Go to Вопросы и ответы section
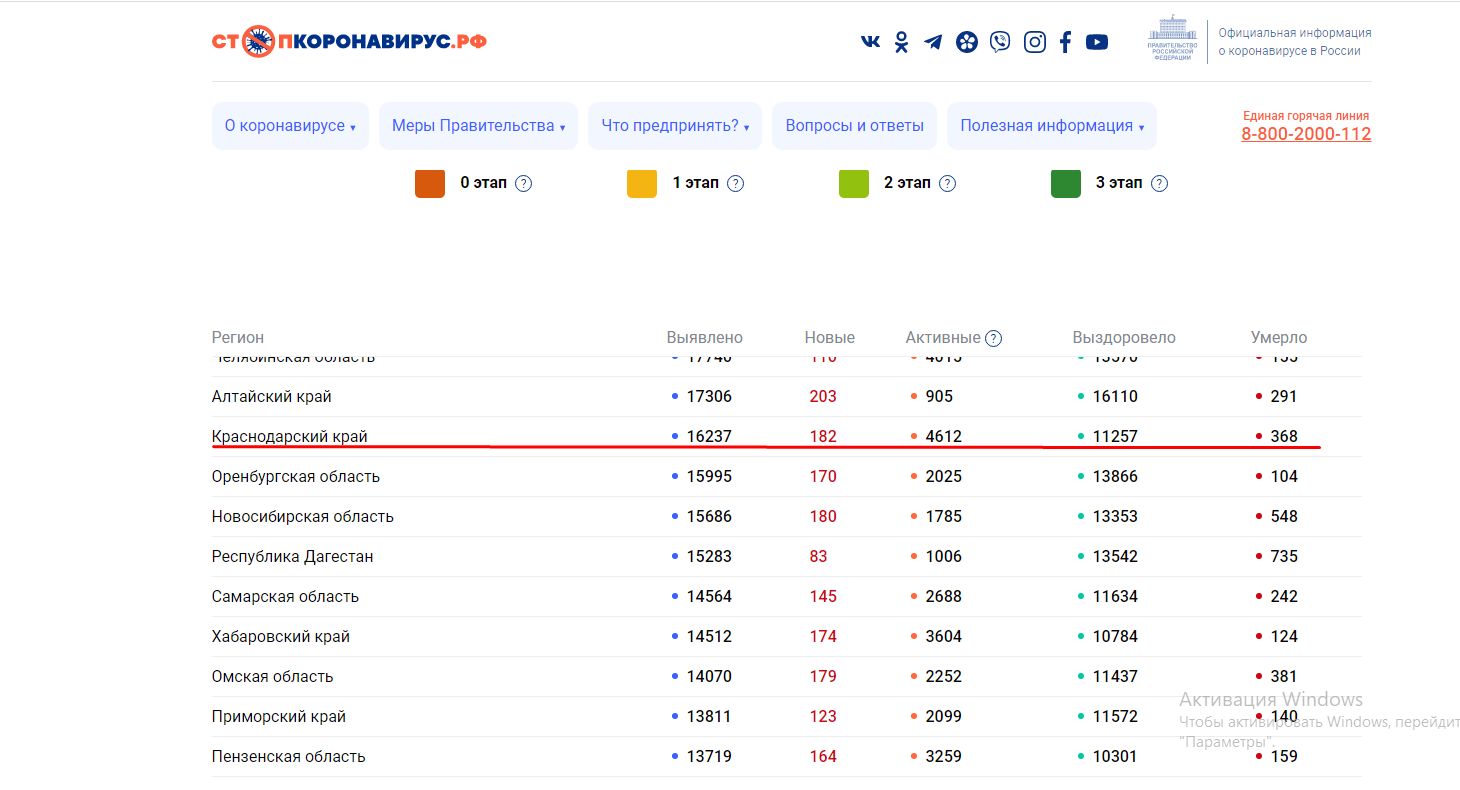The image size is (1460, 790). 854,126
